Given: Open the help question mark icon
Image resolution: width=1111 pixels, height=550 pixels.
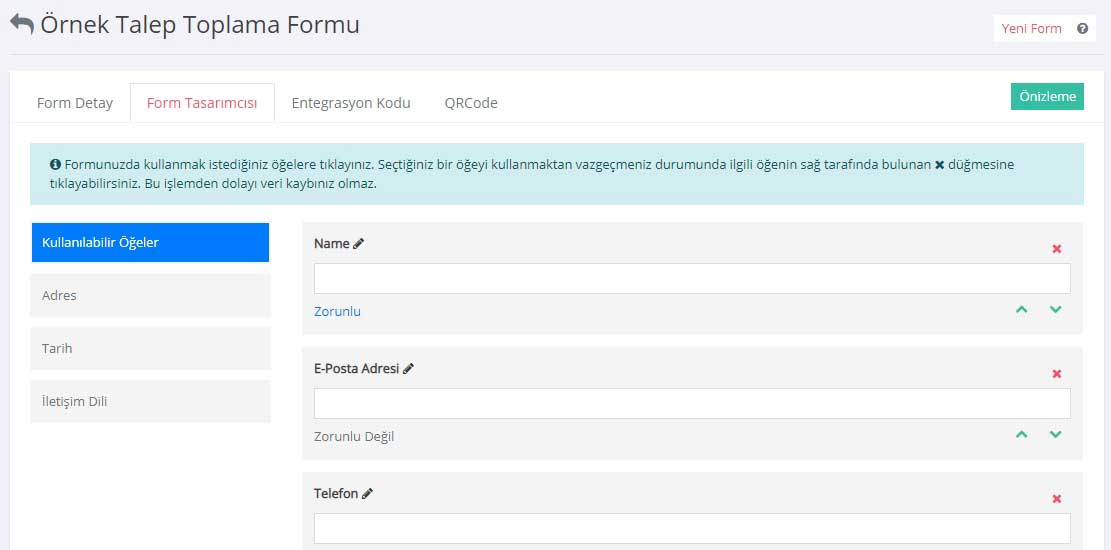Looking at the screenshot, I should pyautogui.click(x=1082, y=29).
